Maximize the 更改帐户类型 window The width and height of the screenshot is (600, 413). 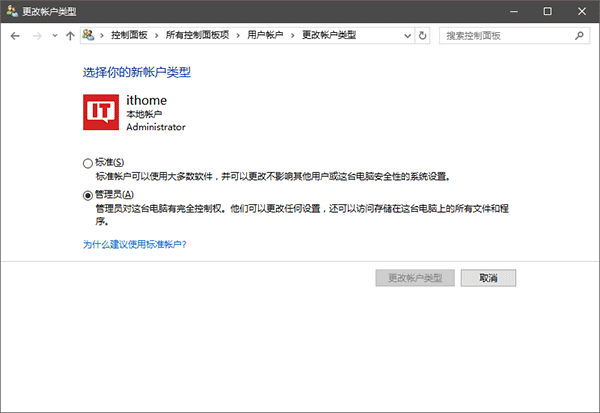point(548,11)
